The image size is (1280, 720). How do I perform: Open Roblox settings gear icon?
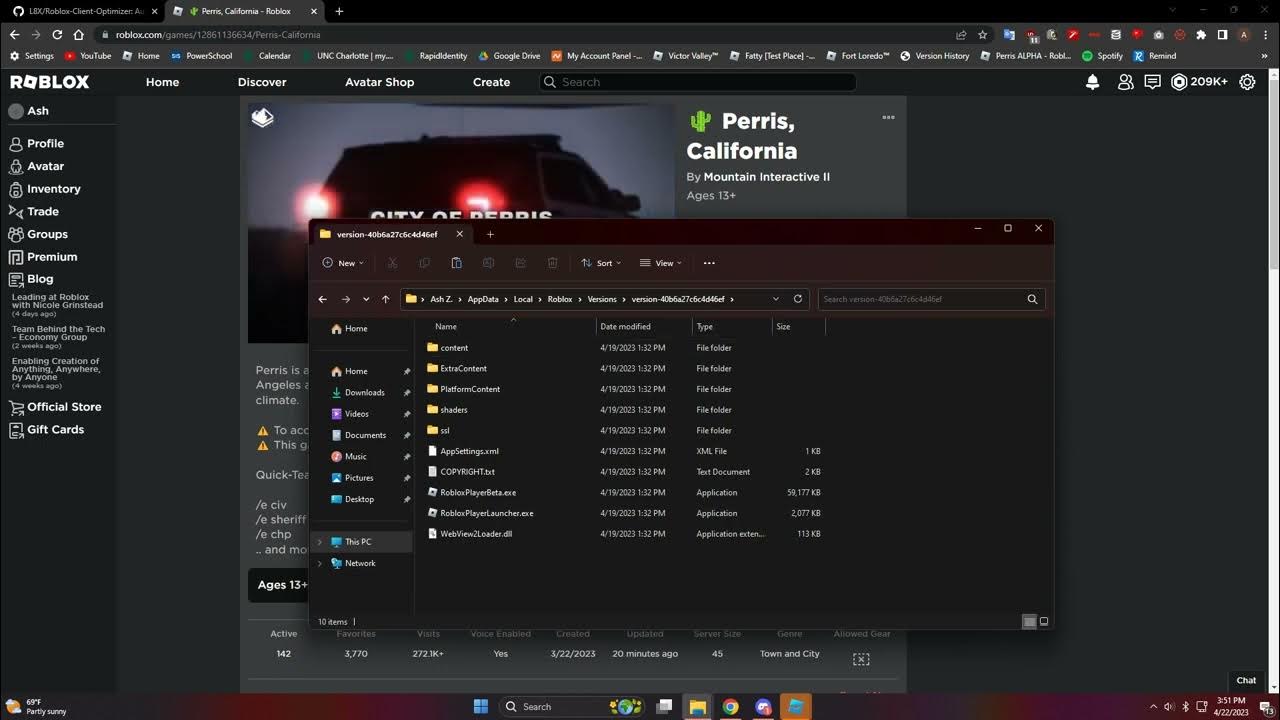[x=1247, y=82]
